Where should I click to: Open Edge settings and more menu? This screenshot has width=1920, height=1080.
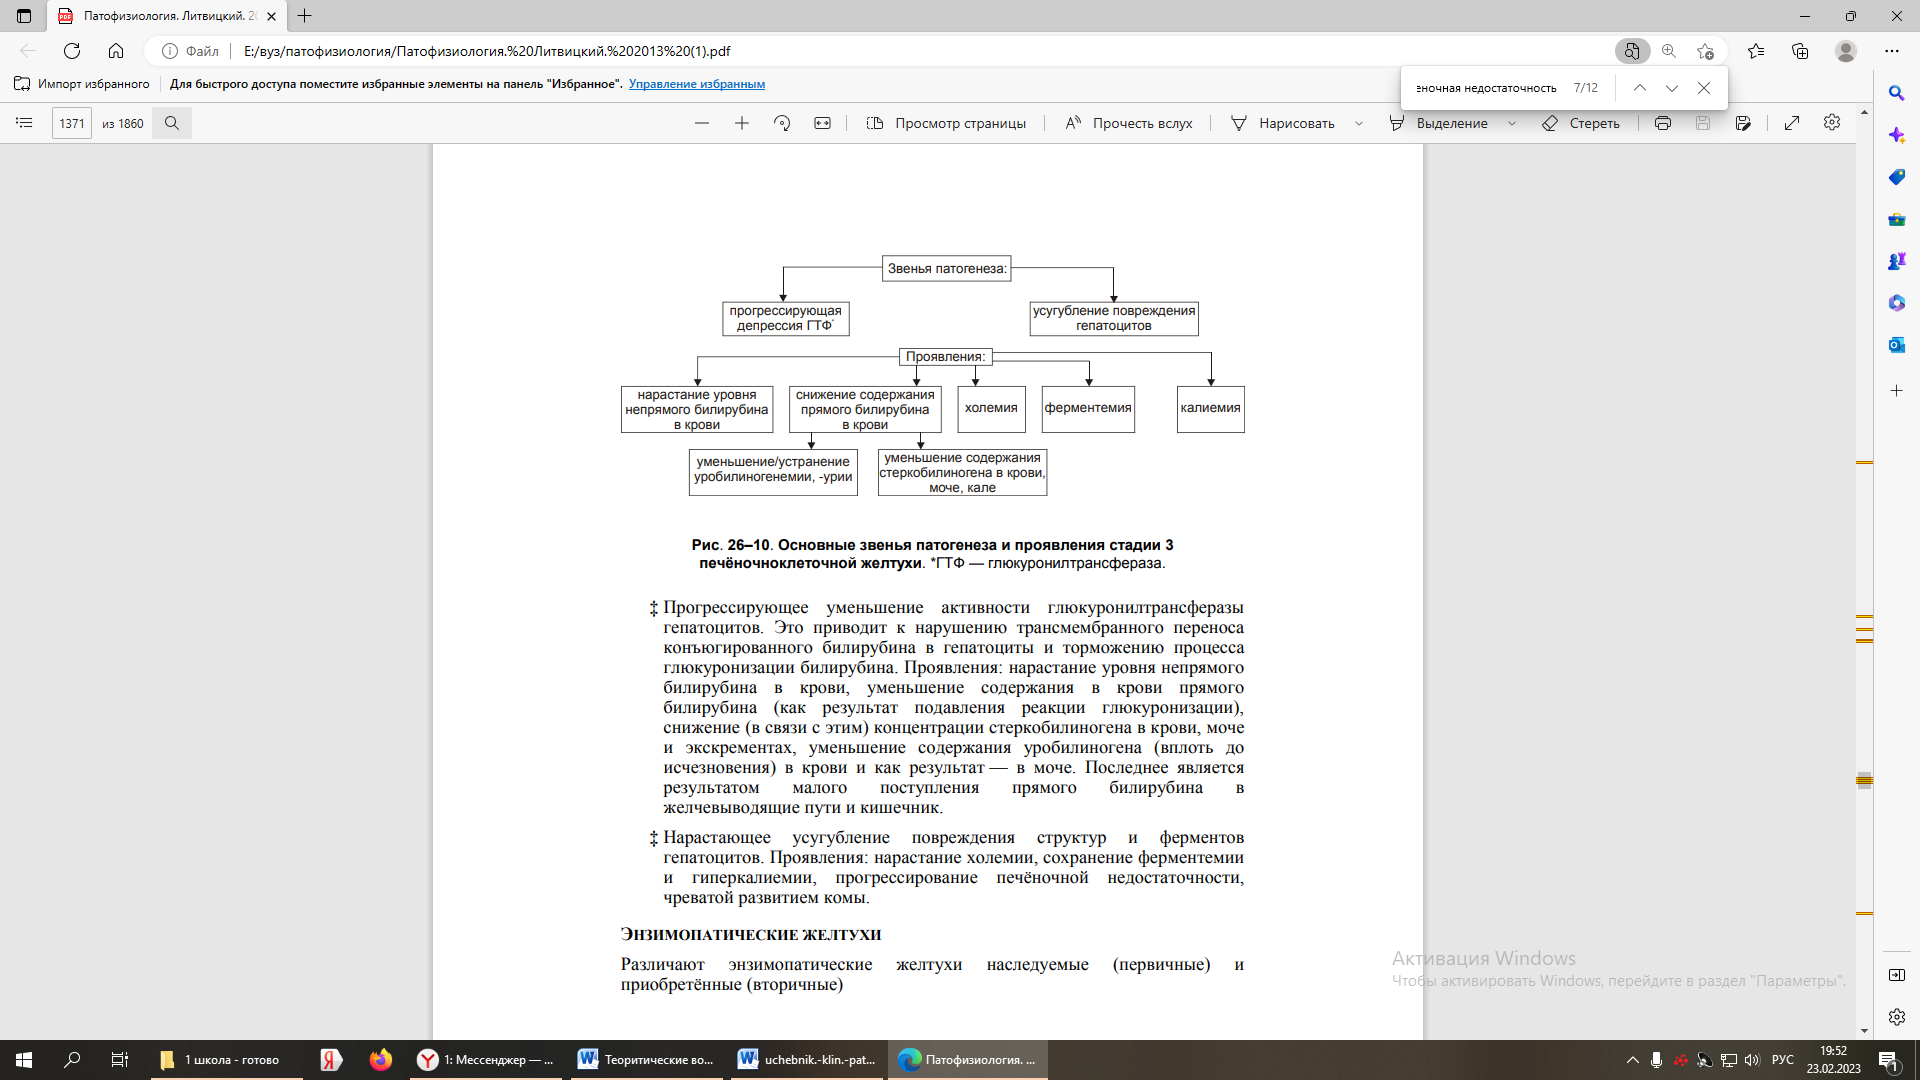[x=1892, y=51]
